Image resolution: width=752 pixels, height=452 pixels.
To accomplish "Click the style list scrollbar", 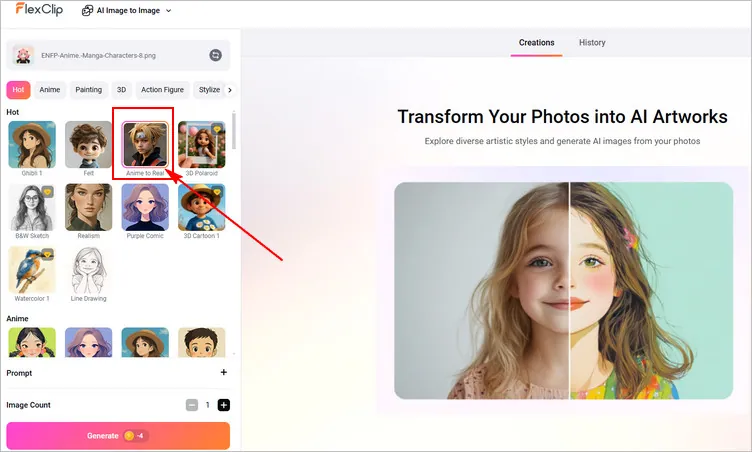I will (x=234, y=131).
